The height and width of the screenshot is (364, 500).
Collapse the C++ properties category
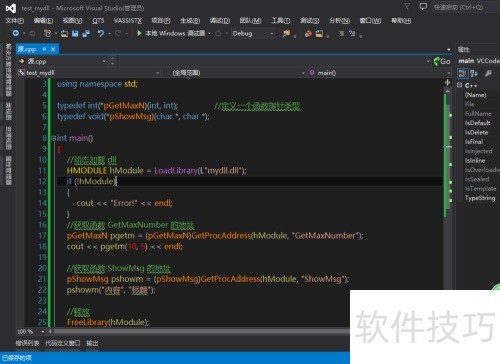(459, 85)
